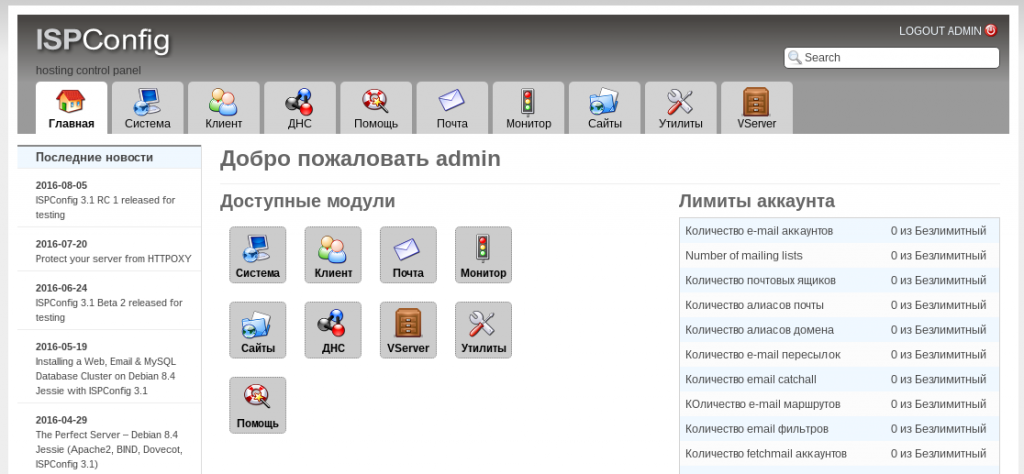Click the LOGOUT ADMIN link
Image resolution: width=1024 pixels, height=474 pixels.
(x=940, y=31)
